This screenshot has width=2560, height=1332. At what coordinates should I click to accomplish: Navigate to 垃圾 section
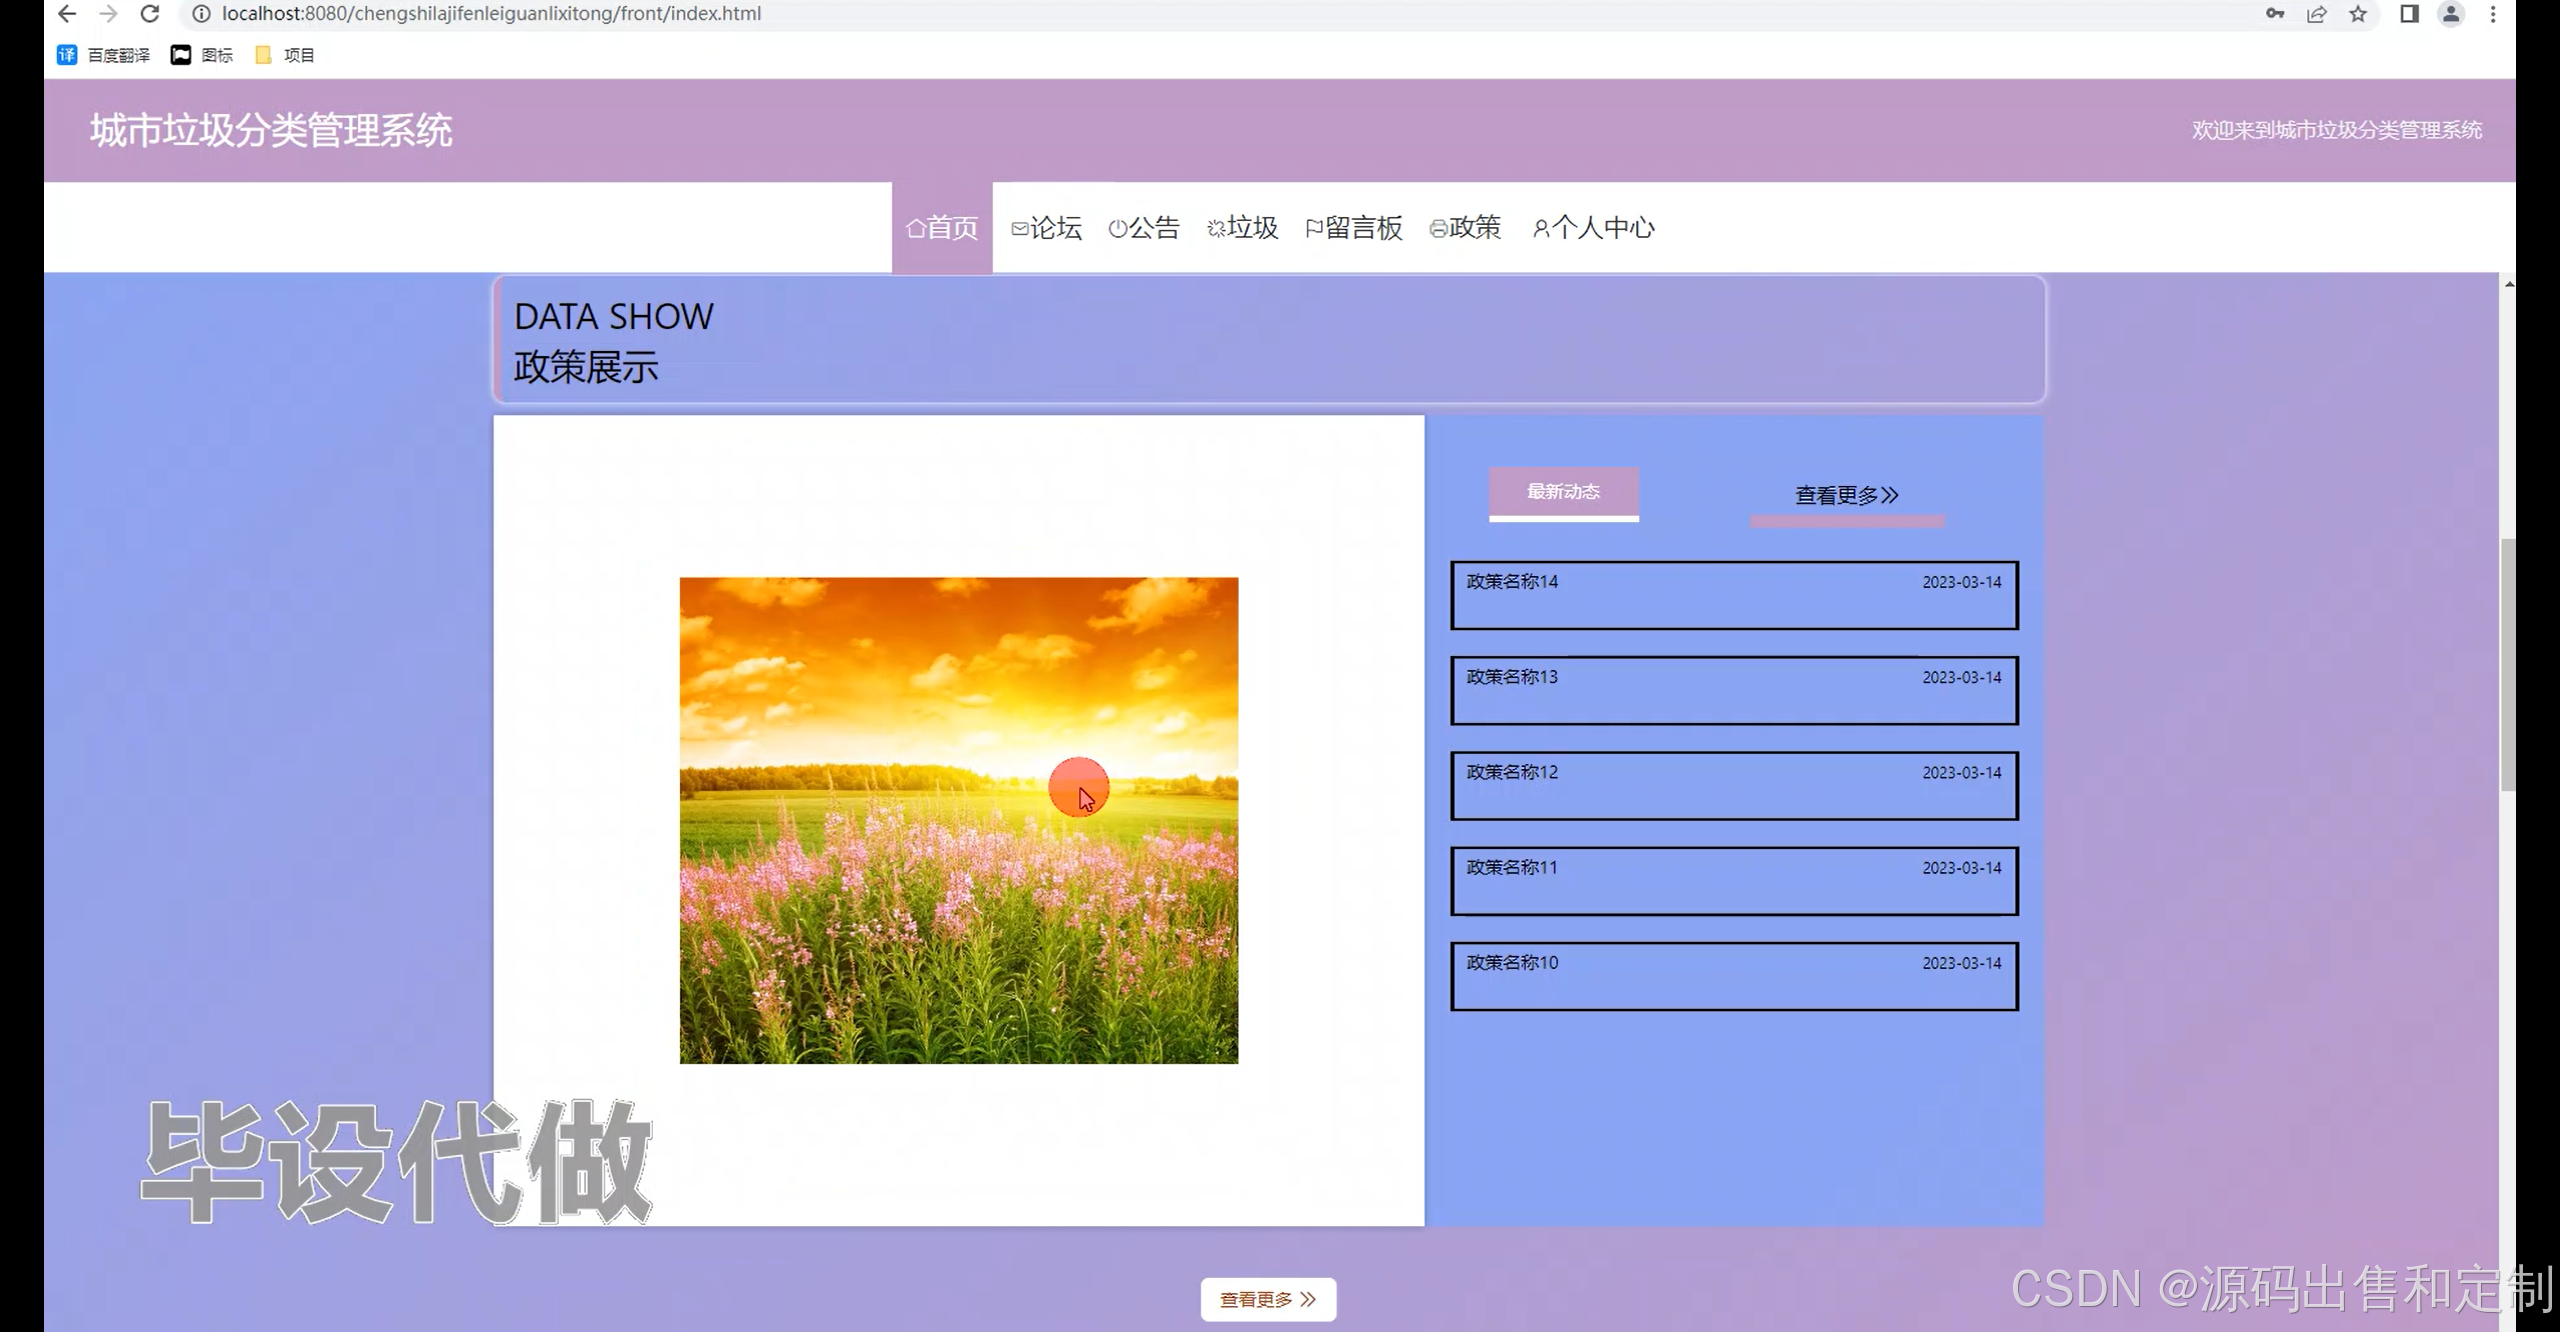point(1242,228)
